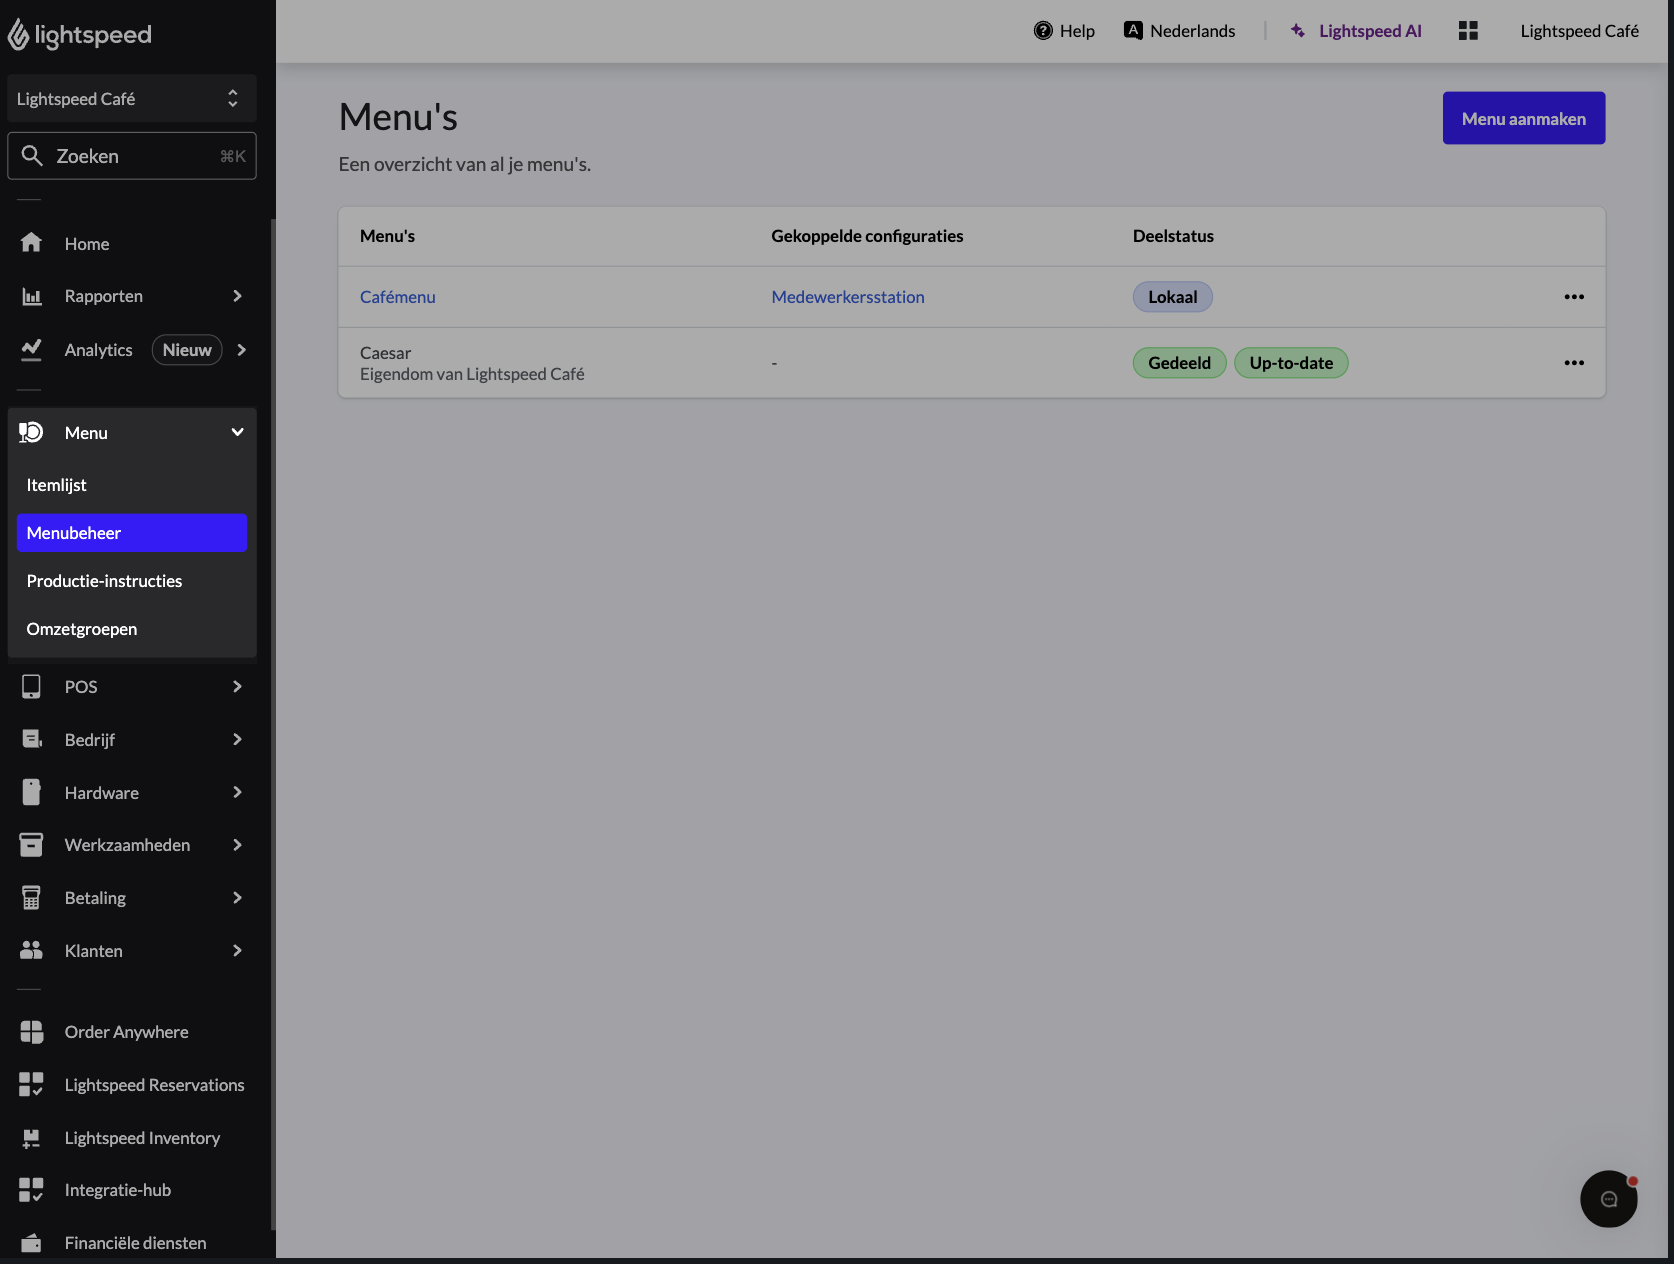Image resolution: width=1674 pixels, height=1264 pixels.
Task: Open the Cafémenu link
Action: point(397,297)
